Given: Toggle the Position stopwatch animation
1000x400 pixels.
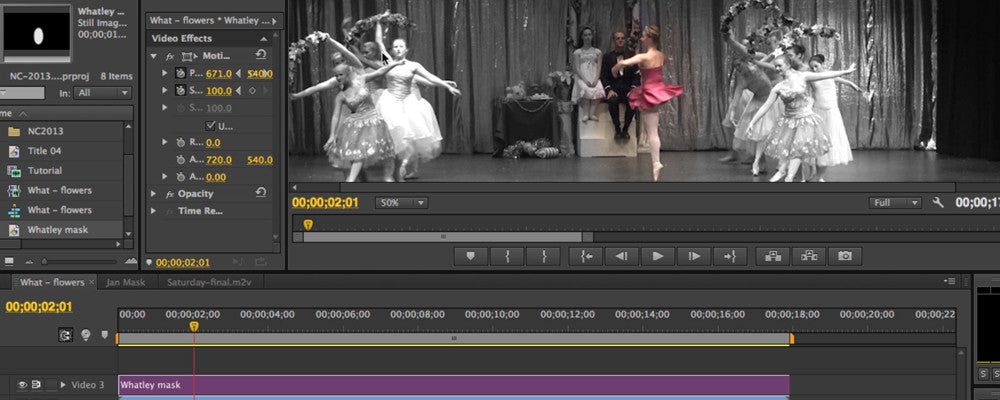Looking at the screenshot, I should [180, 74].
